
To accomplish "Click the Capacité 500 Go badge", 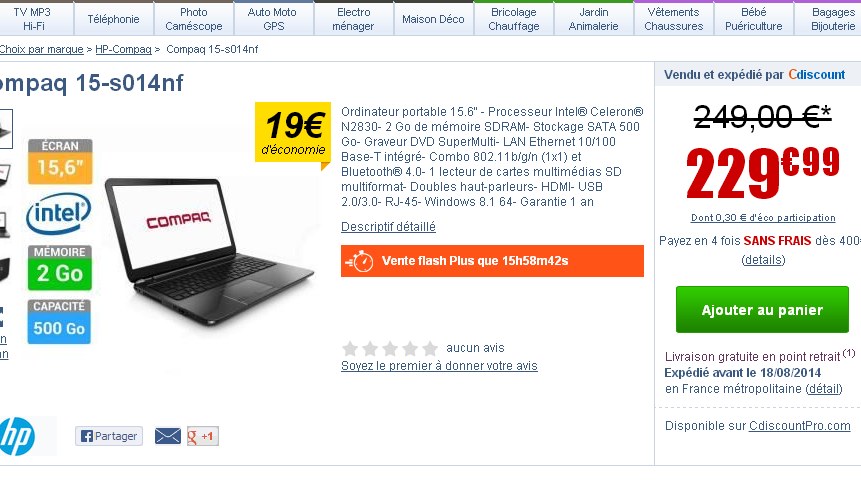I will [x=59, y=322].
